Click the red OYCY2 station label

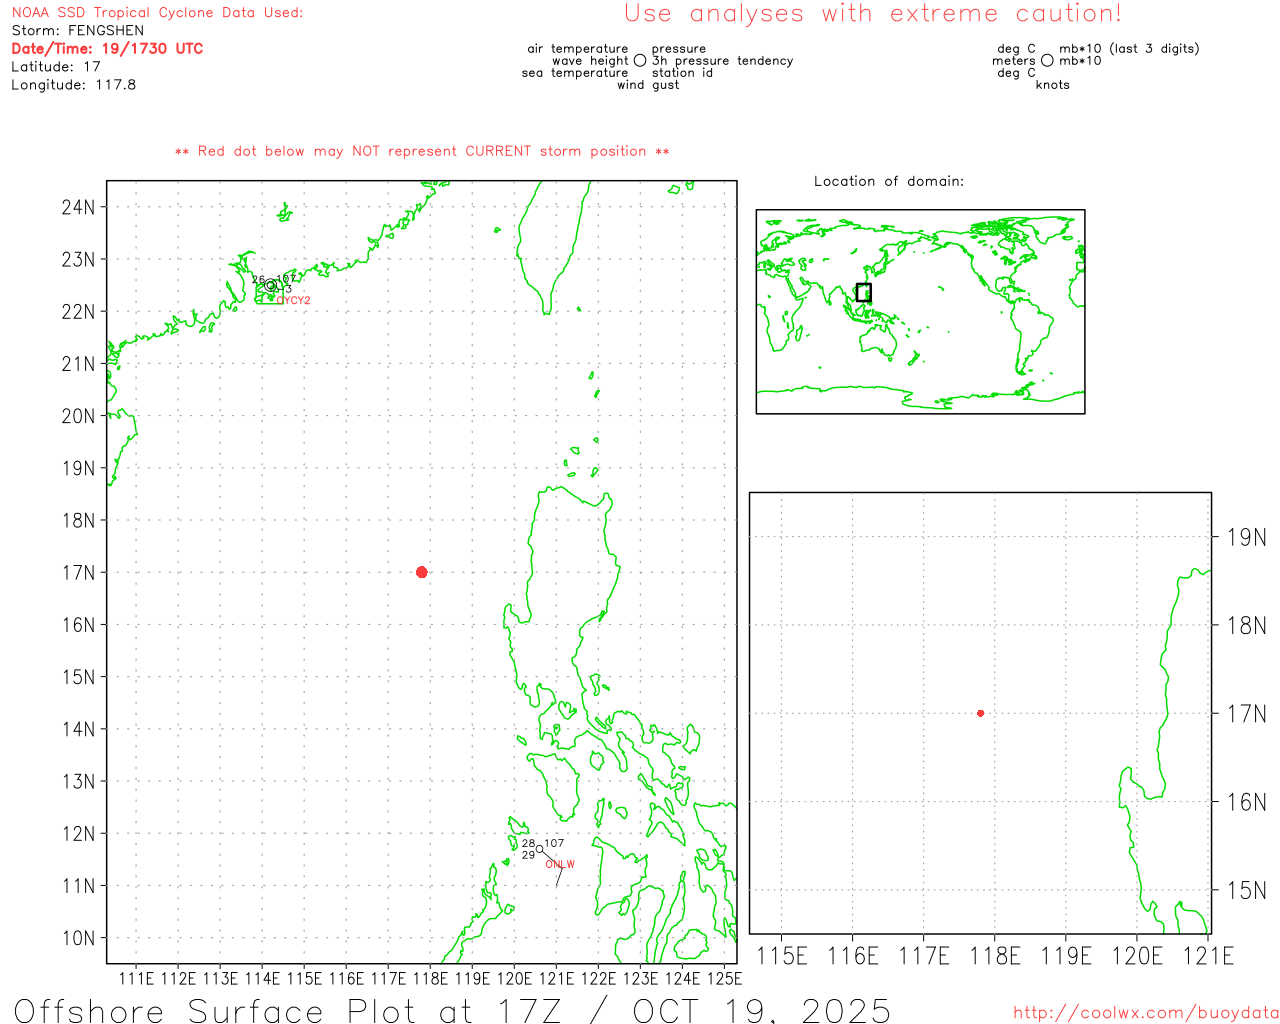coord(294,300)
